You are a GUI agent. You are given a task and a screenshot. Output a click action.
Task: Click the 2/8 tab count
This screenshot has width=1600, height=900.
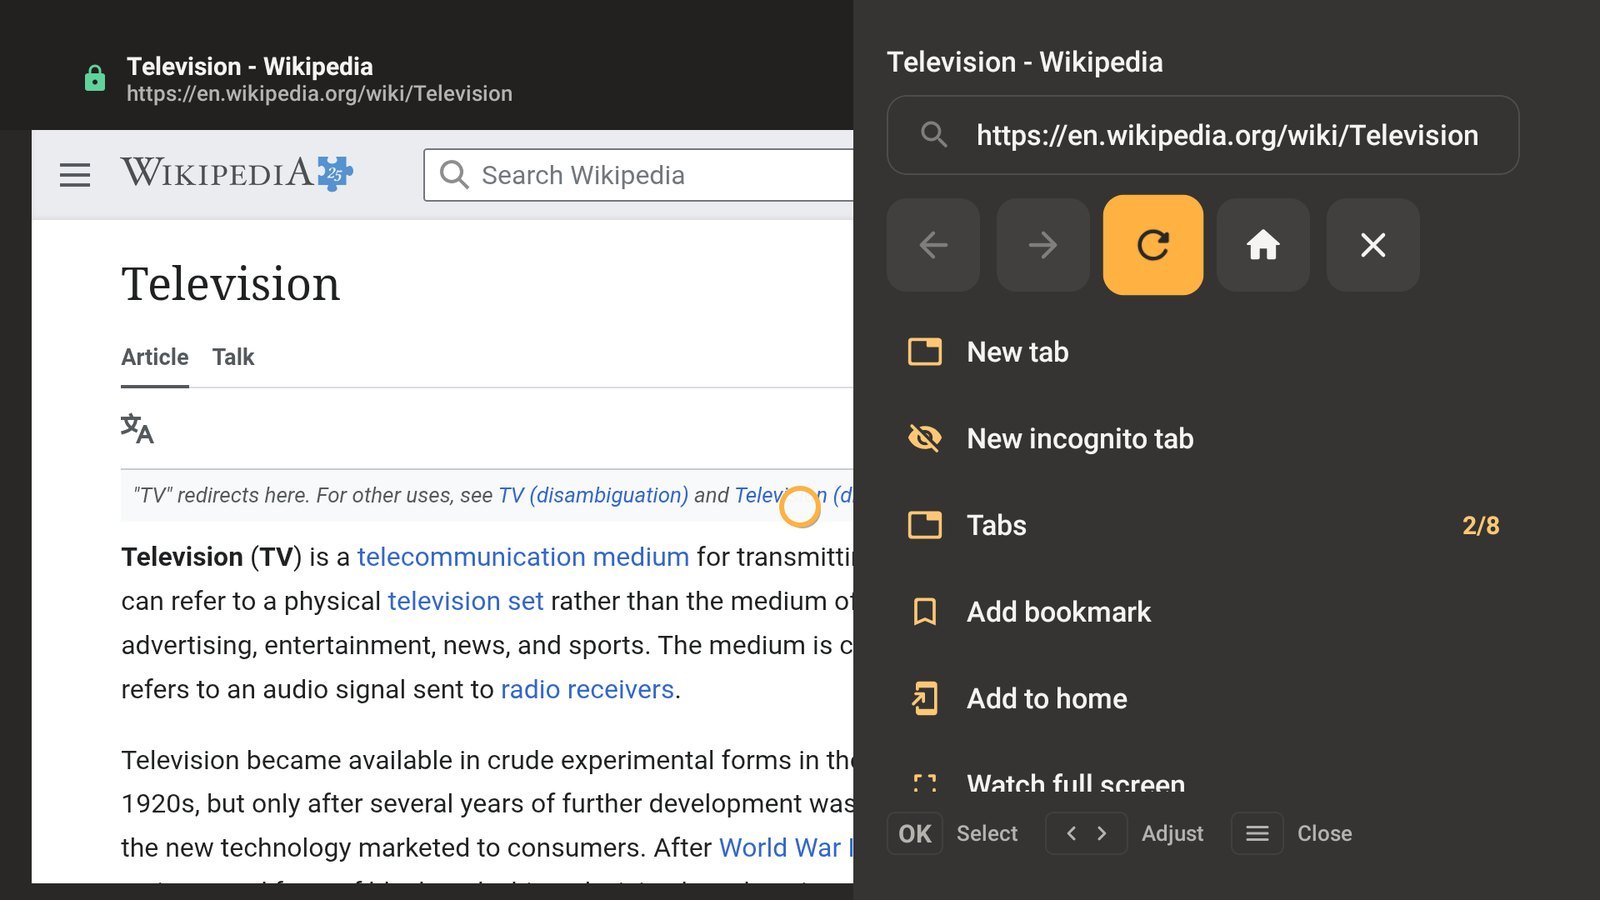[x=1481, y=525]
